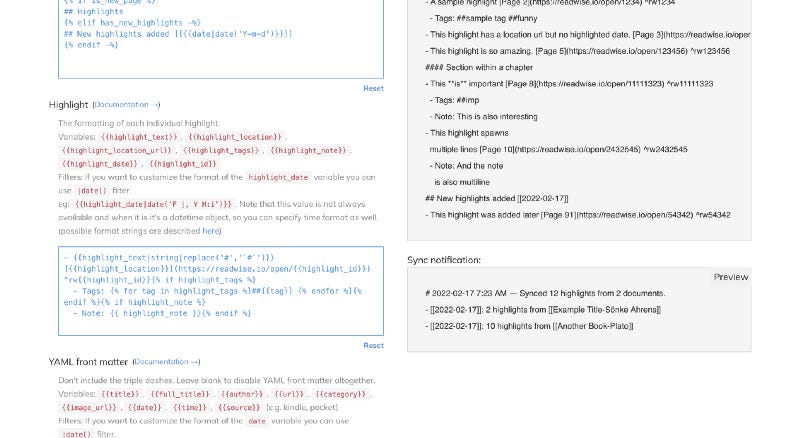Select the {{url}} YAML variable
Image resolution: width=800 pixels, height=438 pixels.
289,394
